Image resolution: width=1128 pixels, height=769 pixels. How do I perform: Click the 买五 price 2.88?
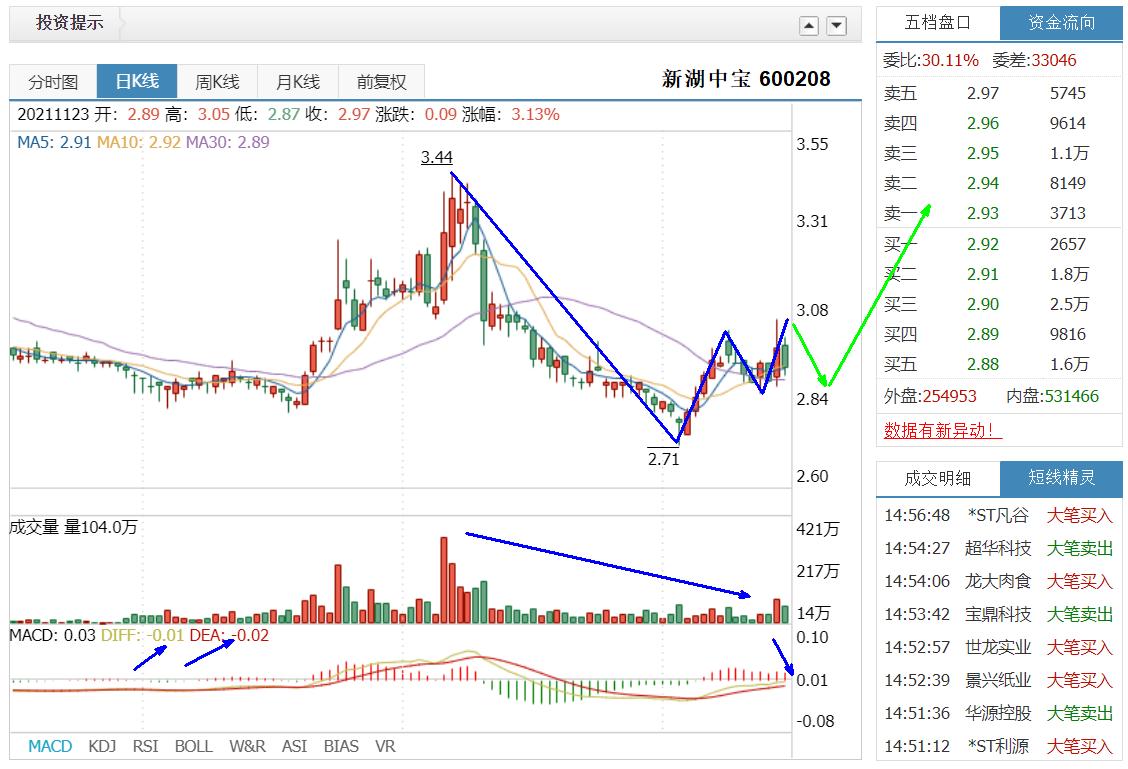(x=983, y=364)
